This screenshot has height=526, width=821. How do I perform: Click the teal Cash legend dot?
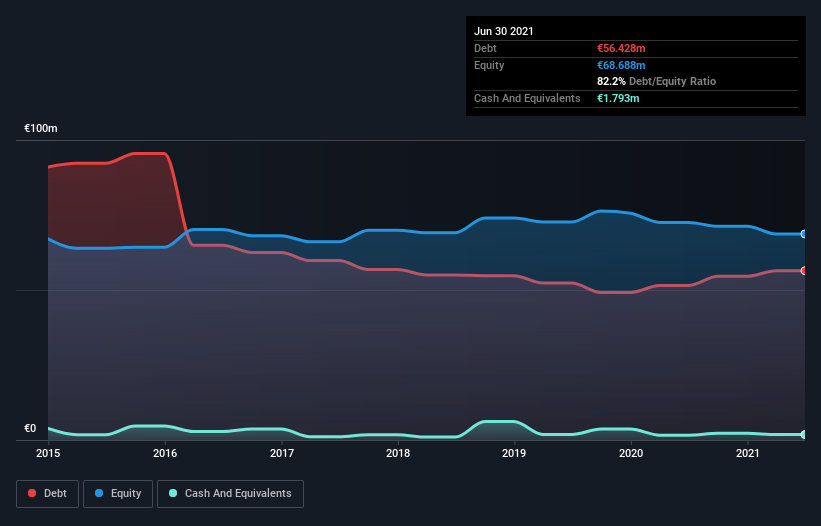tap(173, 493)
